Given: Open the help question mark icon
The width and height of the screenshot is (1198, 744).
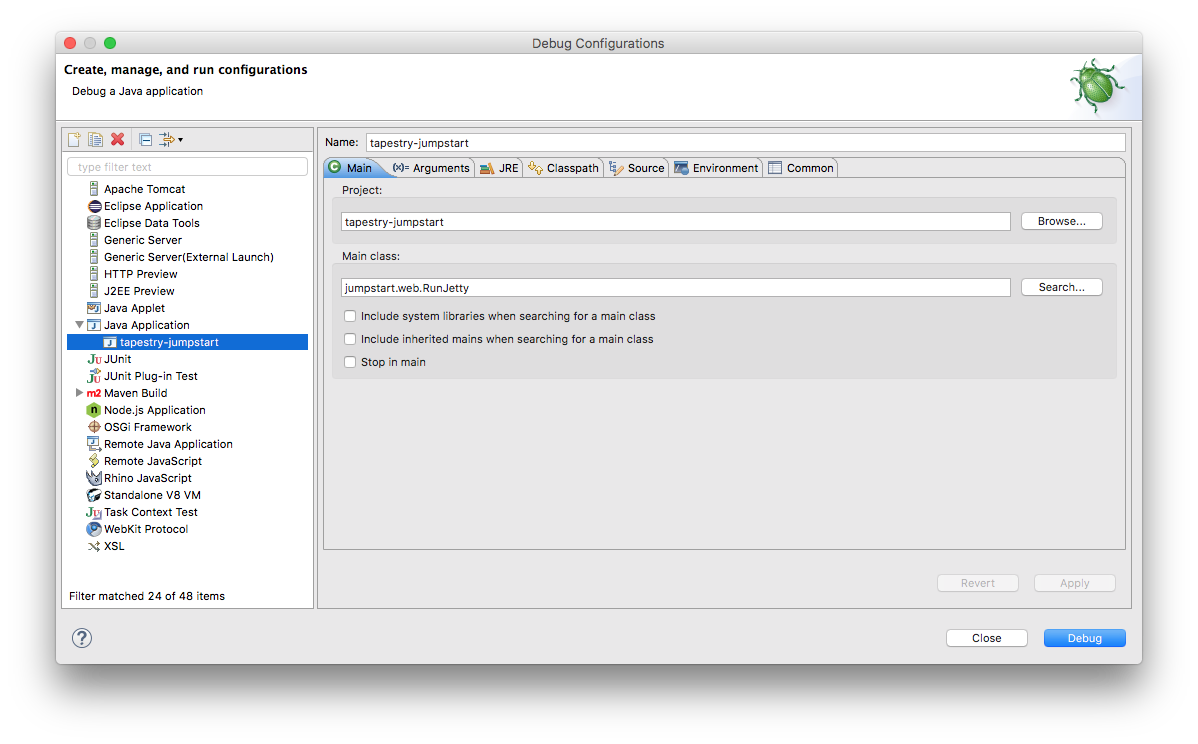Looking at the screenshot, I should [82, 638].
